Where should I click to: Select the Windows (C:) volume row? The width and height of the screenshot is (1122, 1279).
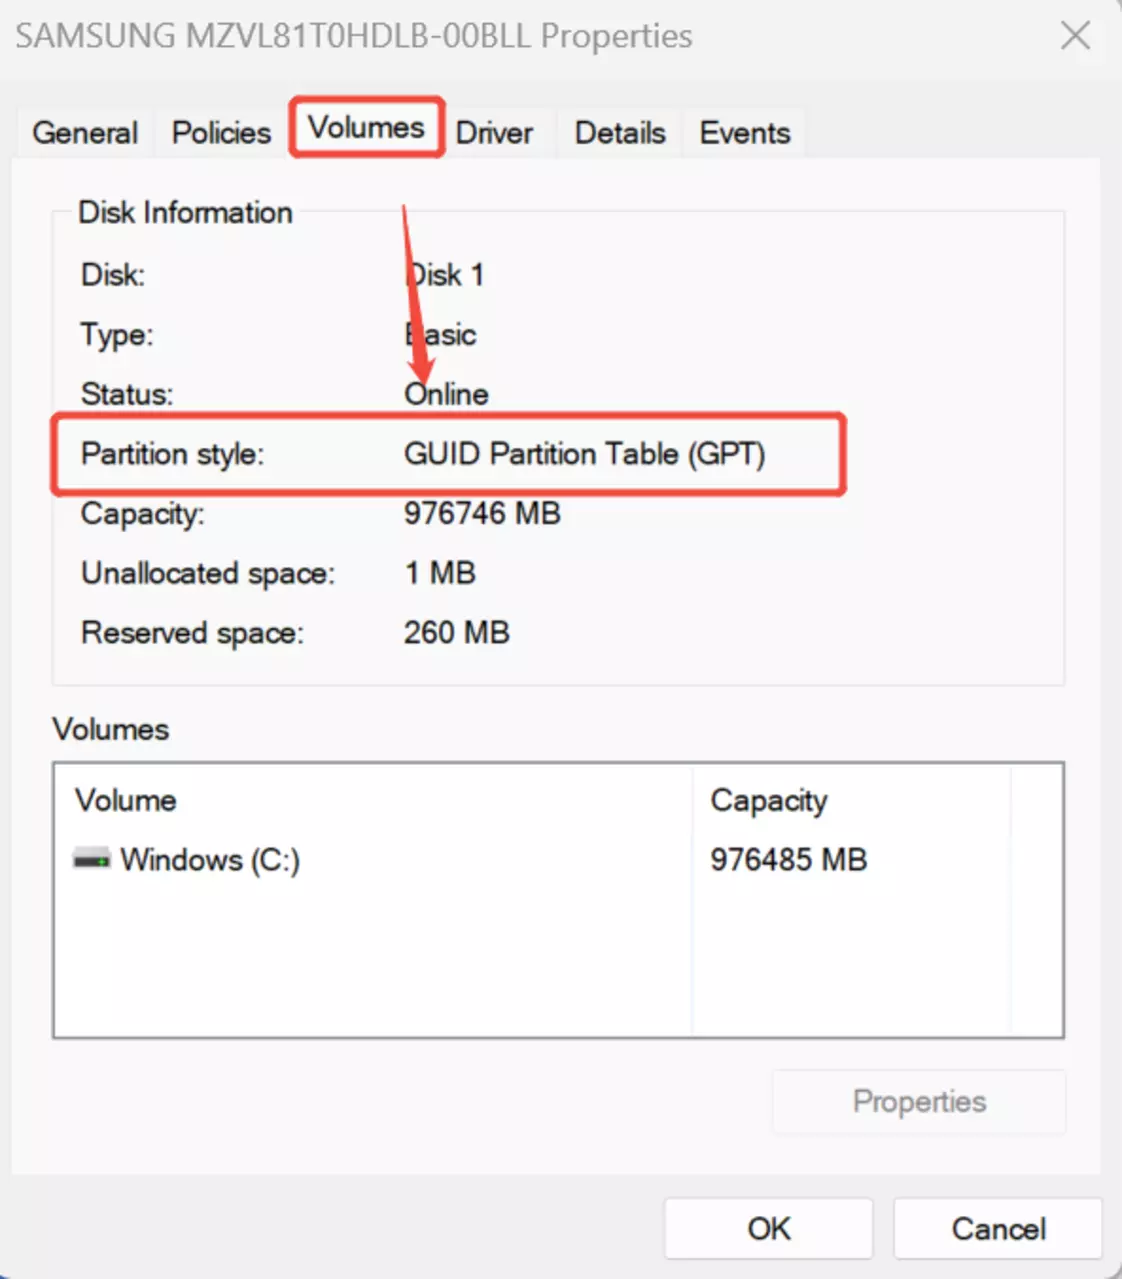pos(210,860)
